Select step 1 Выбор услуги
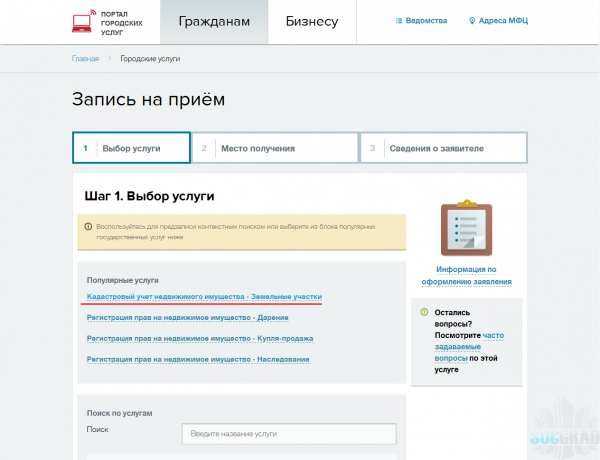This screenshot has width=600, height=460. pyautogui.click(x=131, y=148)
